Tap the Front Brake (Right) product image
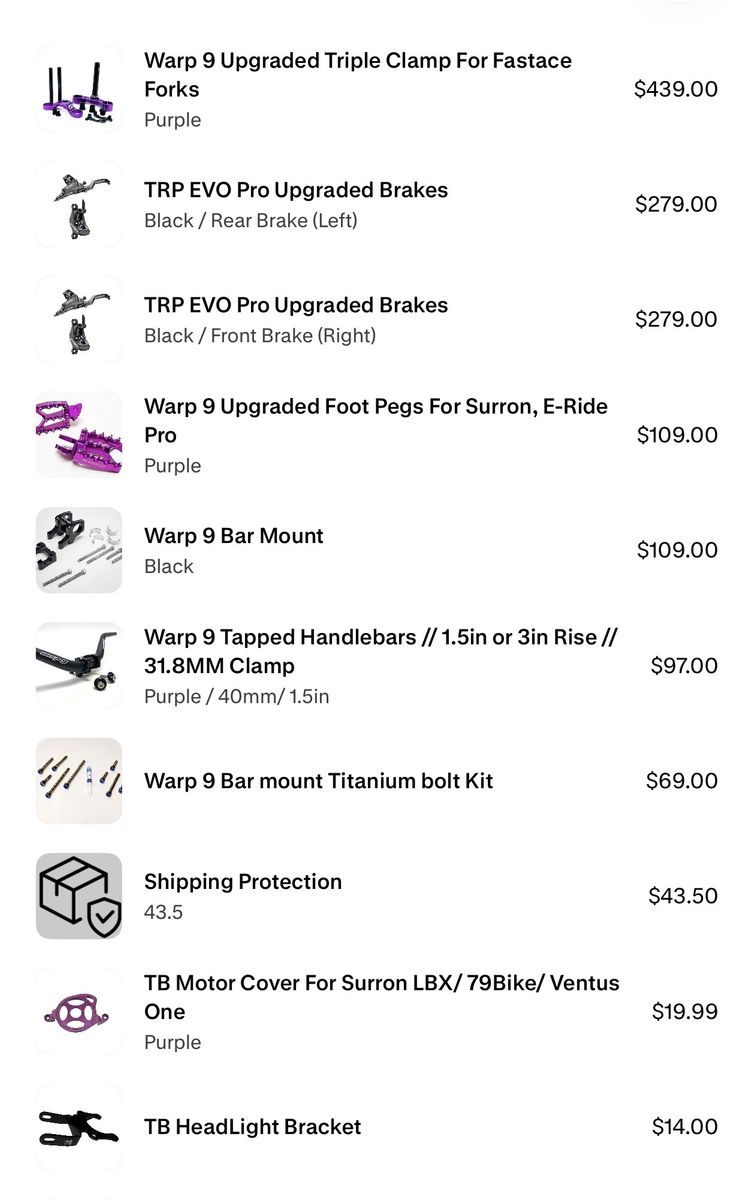The image size is (755, 1200). [79, 319]
